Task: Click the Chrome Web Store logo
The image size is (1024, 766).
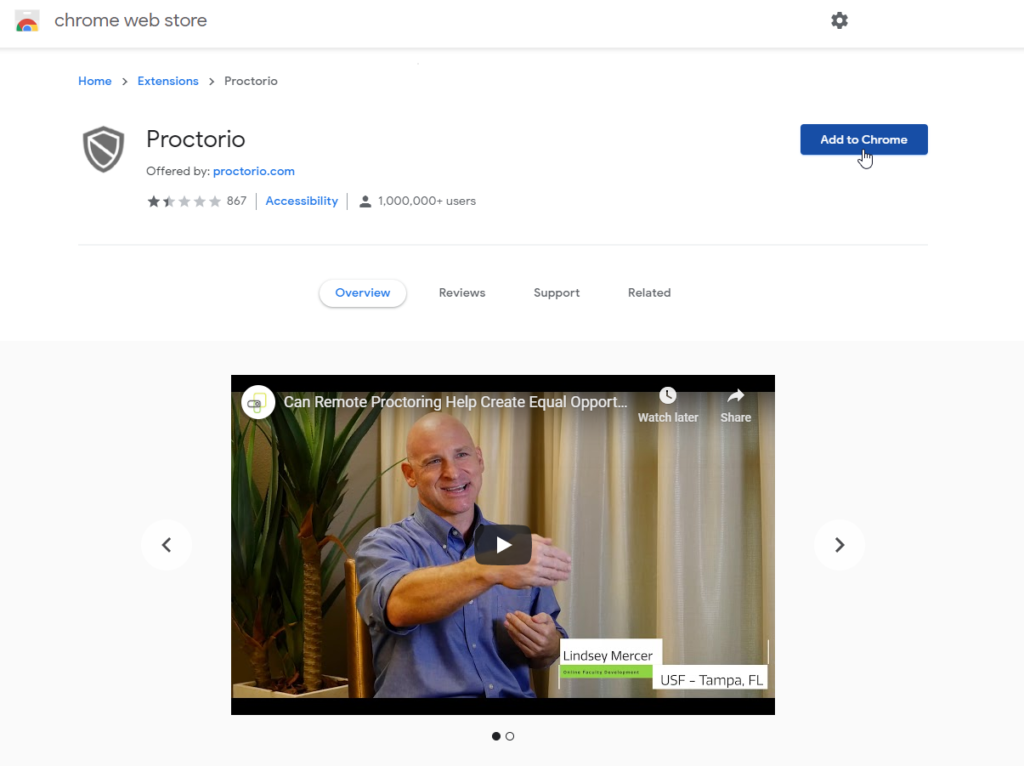Action: [27, 20]
